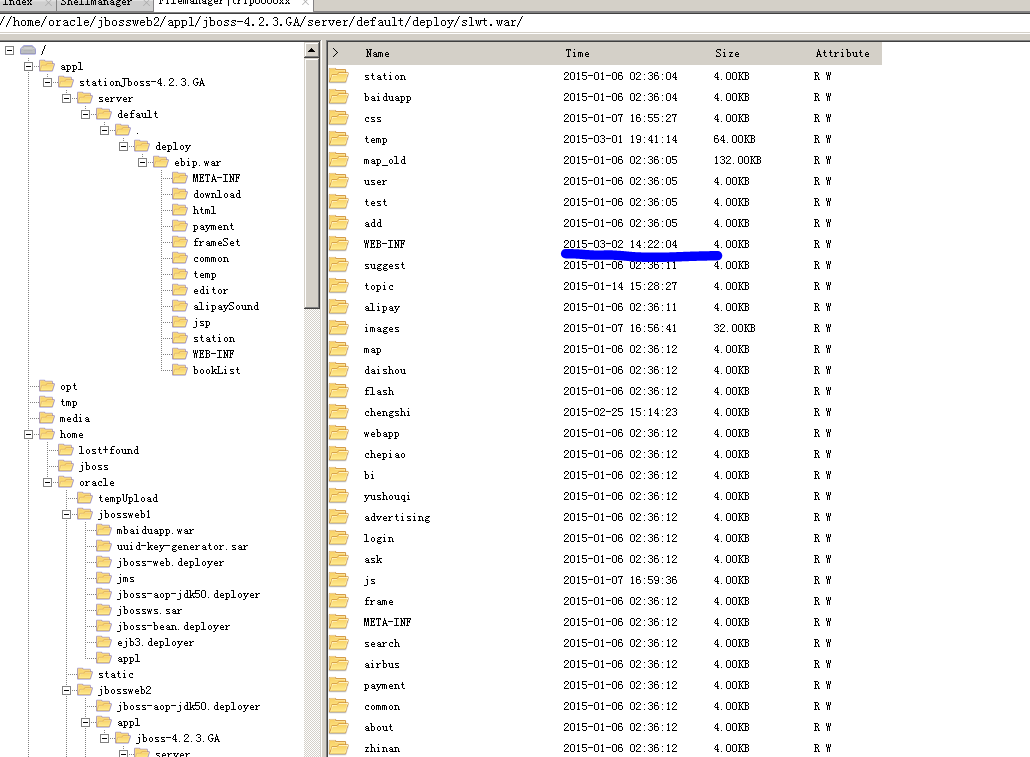Select the 'about' folder name in file list
Viewport: 1030px width, 757px height.
tap(379, 727)
